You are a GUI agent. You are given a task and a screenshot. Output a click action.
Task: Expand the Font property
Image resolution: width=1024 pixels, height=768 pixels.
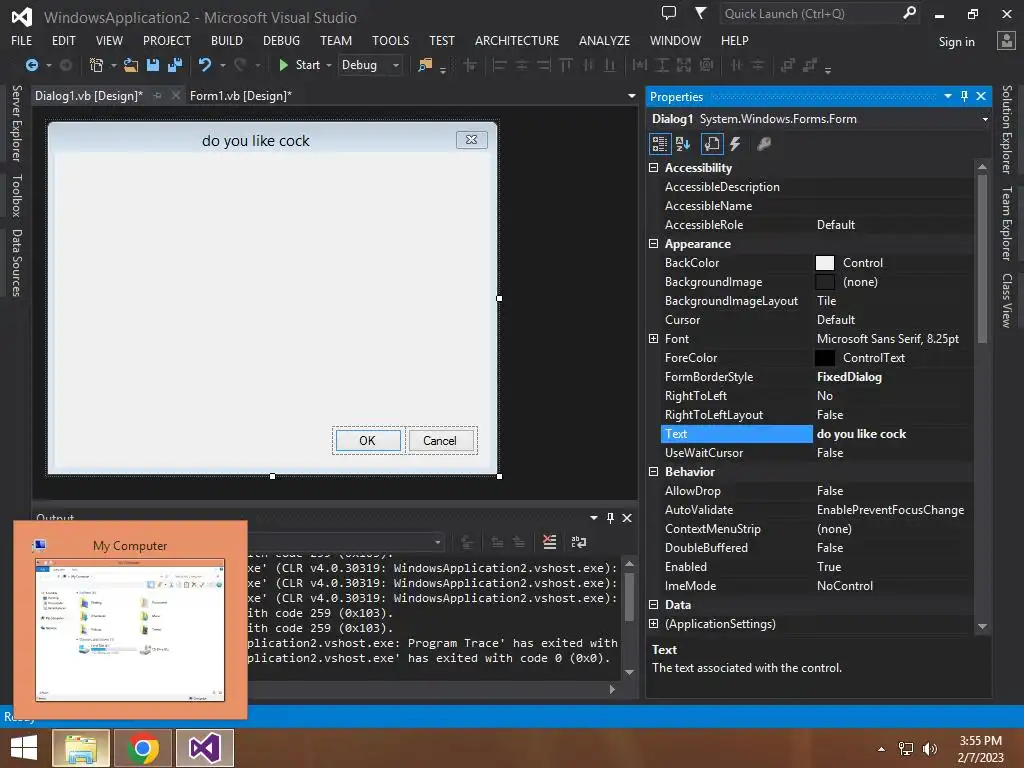click(653, 338)
